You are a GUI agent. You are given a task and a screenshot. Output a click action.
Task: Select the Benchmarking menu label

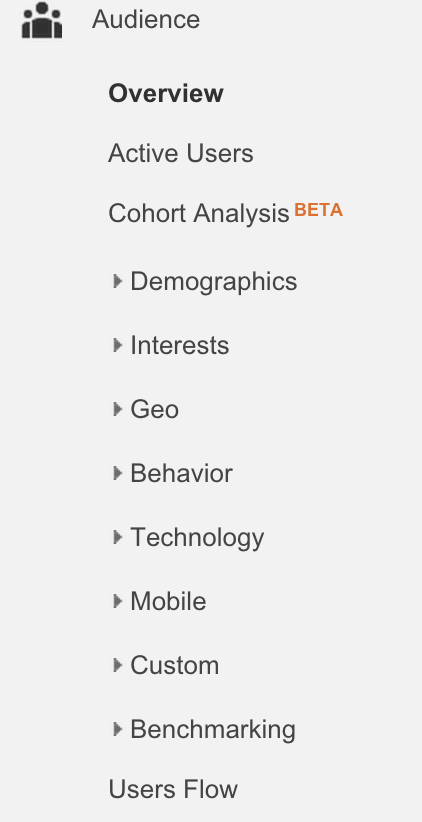click(x=213, y=730)
